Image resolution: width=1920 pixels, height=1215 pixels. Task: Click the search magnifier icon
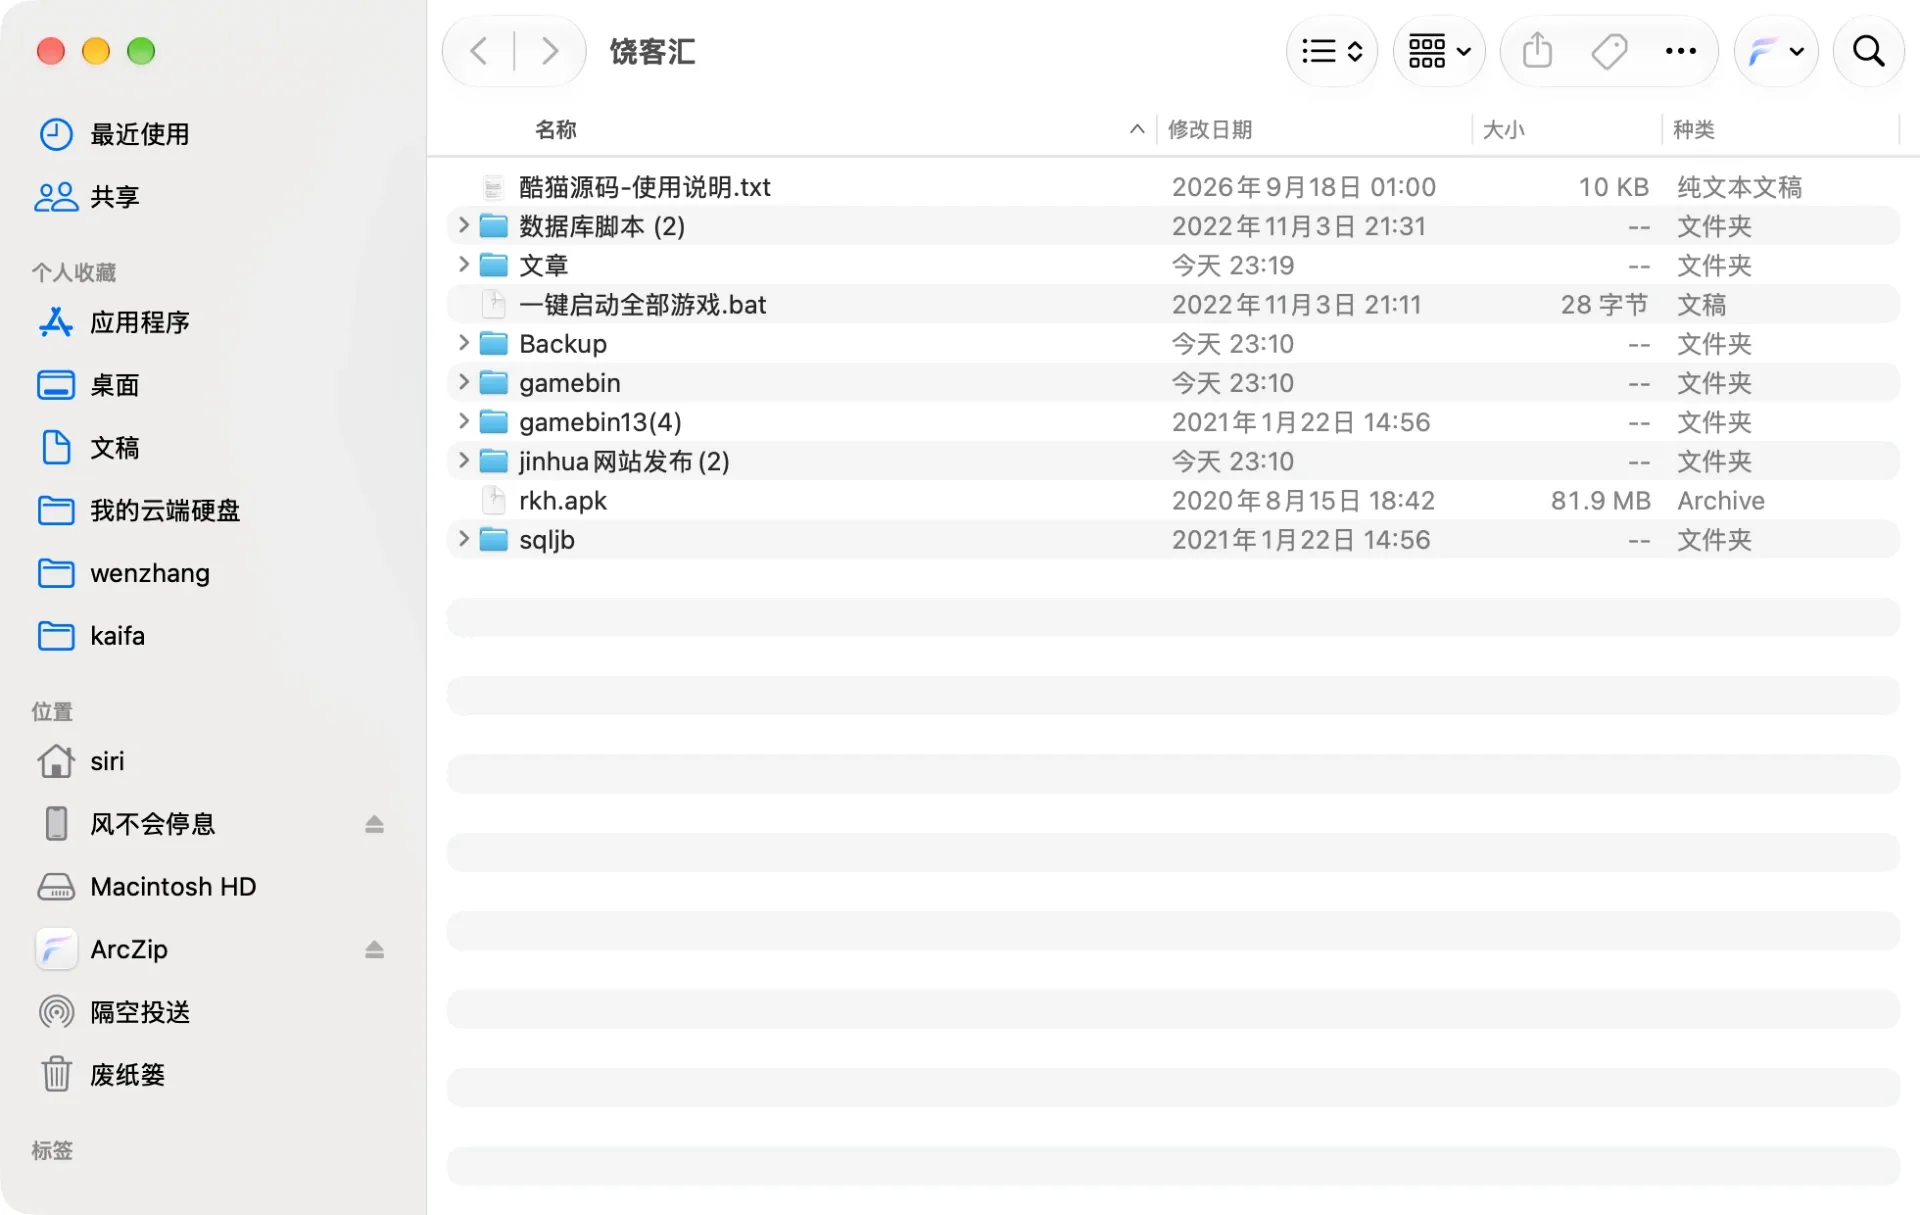click(x=1868, y=51)
